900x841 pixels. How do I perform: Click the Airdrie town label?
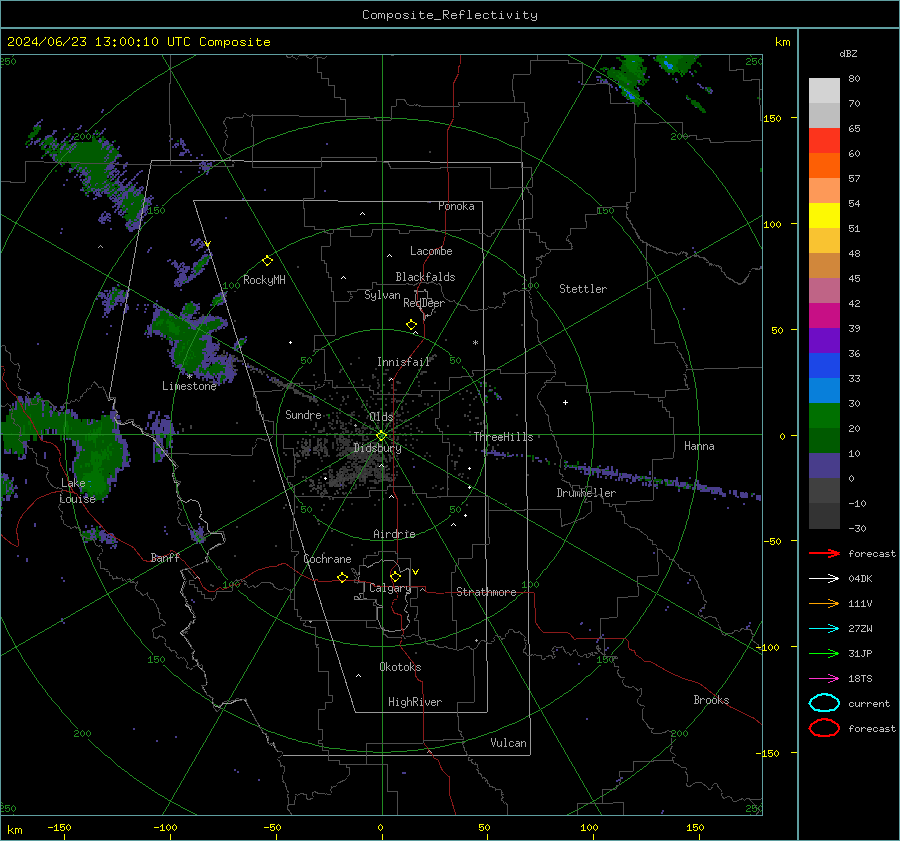point(394,534)
